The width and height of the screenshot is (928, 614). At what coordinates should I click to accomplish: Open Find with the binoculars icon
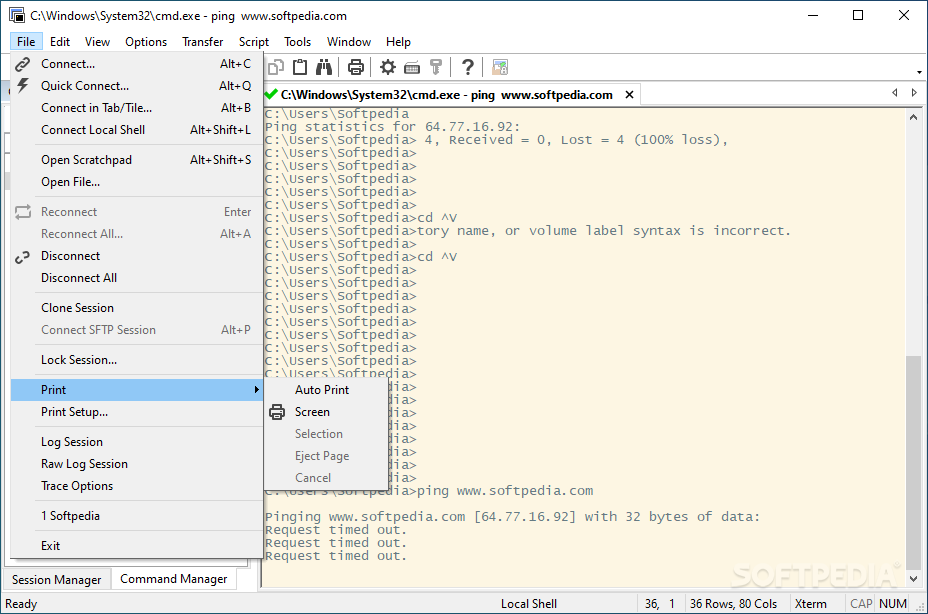point(324,67)
